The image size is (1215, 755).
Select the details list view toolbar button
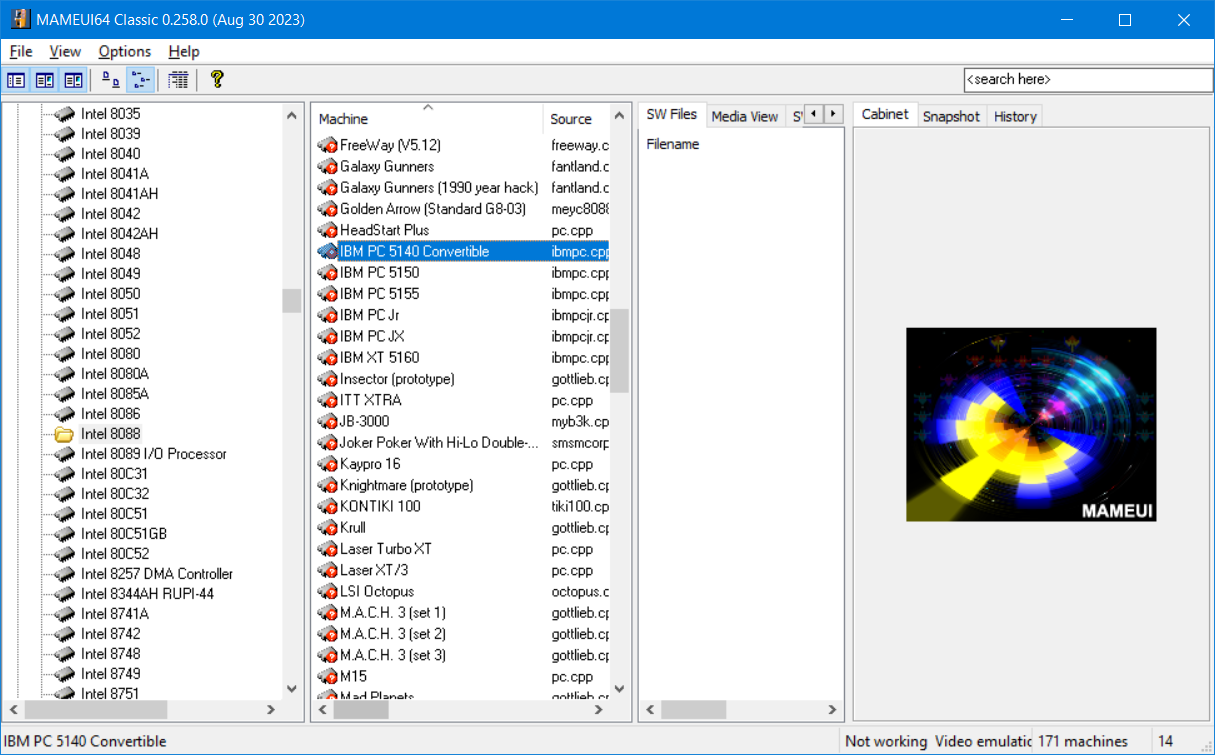pyautogui.click(x=178, y=80)
